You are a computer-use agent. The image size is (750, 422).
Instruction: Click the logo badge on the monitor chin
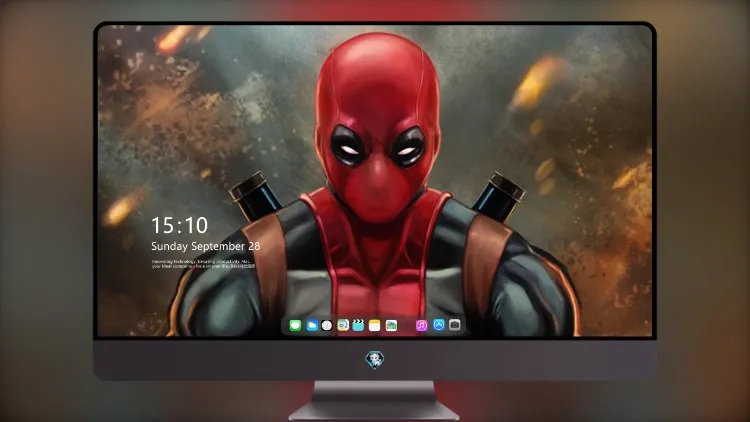point(375,360)
